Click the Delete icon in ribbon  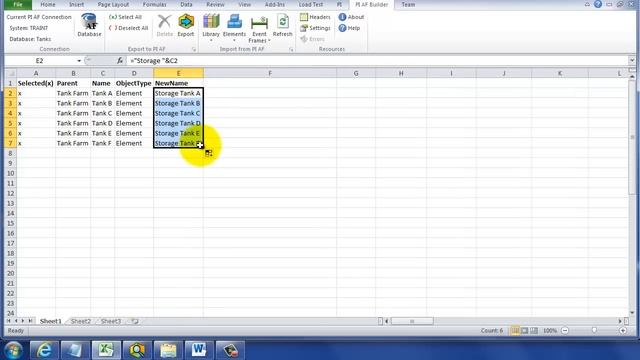click(164, 25)
